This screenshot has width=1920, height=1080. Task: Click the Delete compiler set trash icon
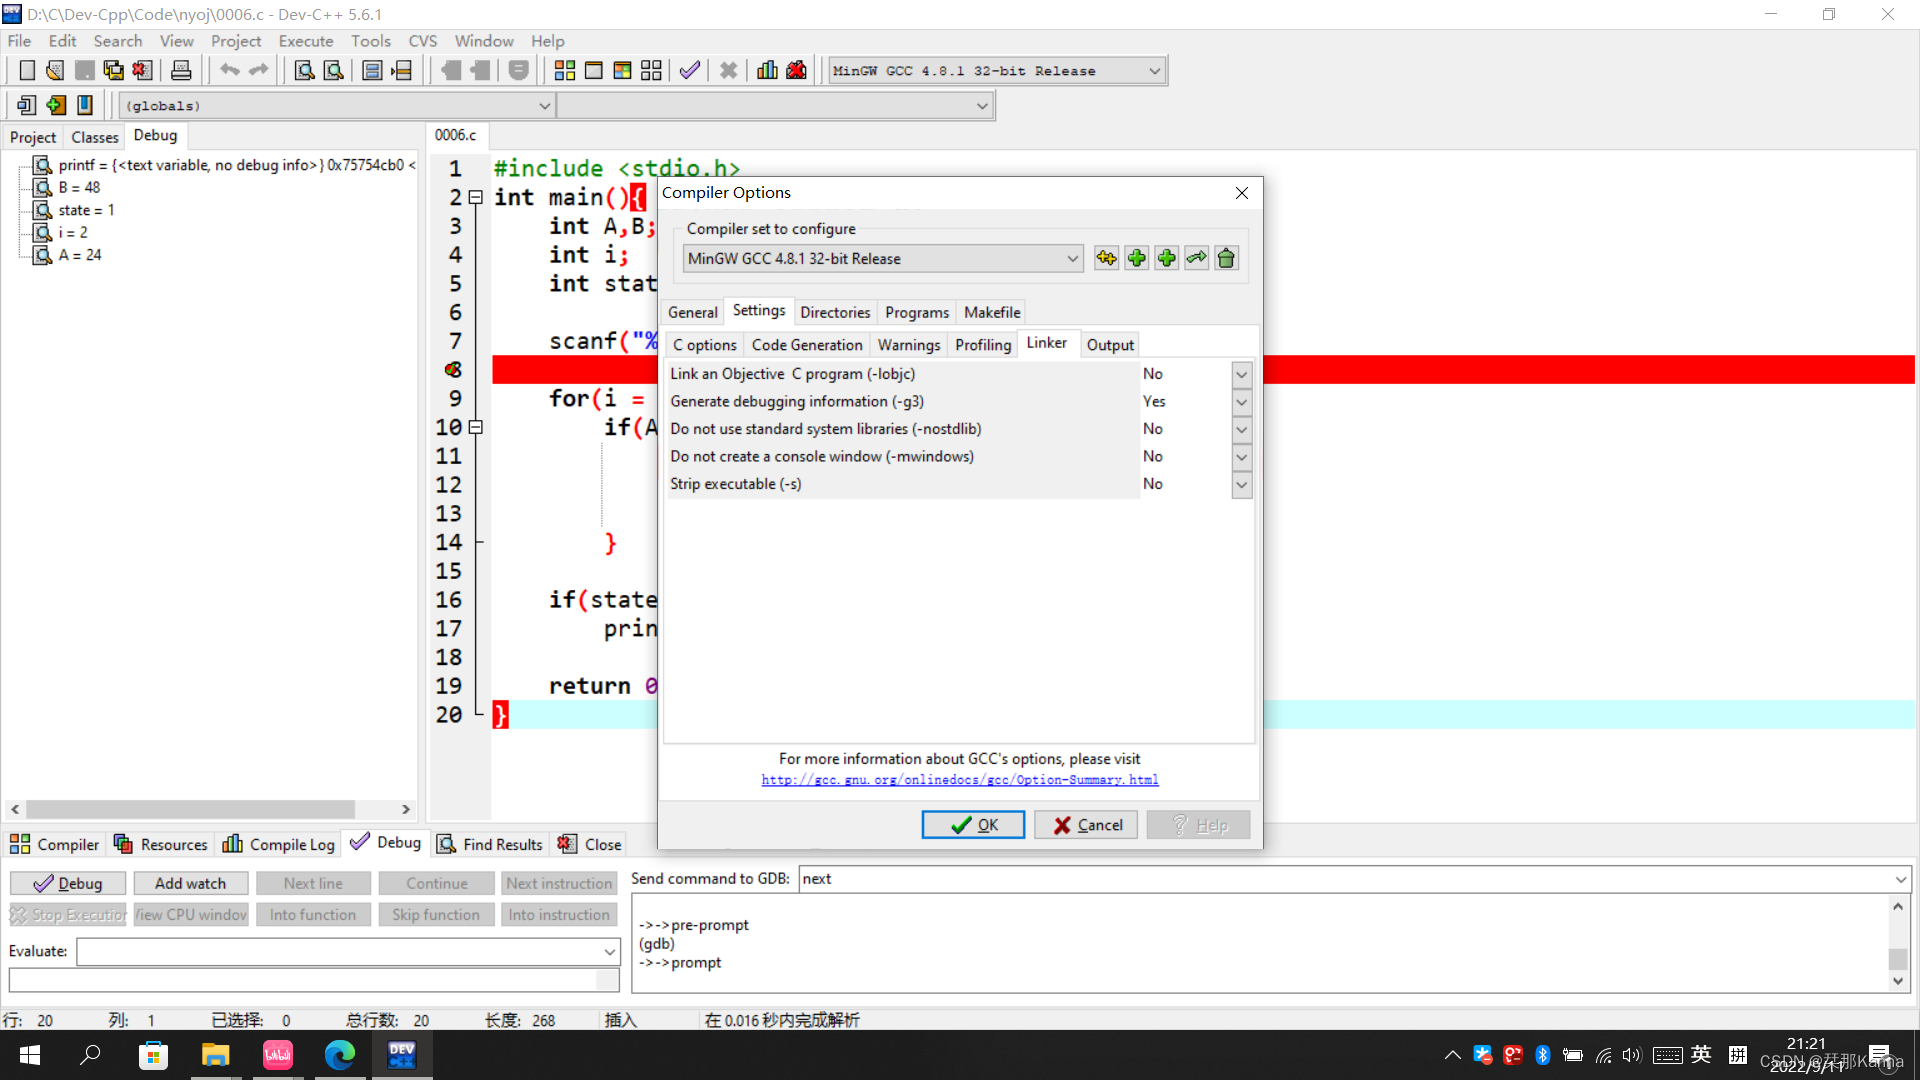1226,258
